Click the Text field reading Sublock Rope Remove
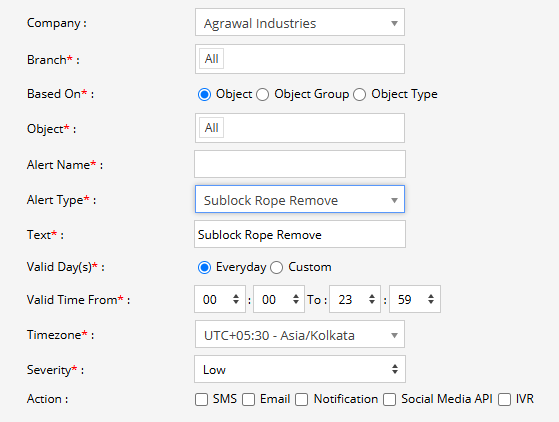 [x=299, y=234]
